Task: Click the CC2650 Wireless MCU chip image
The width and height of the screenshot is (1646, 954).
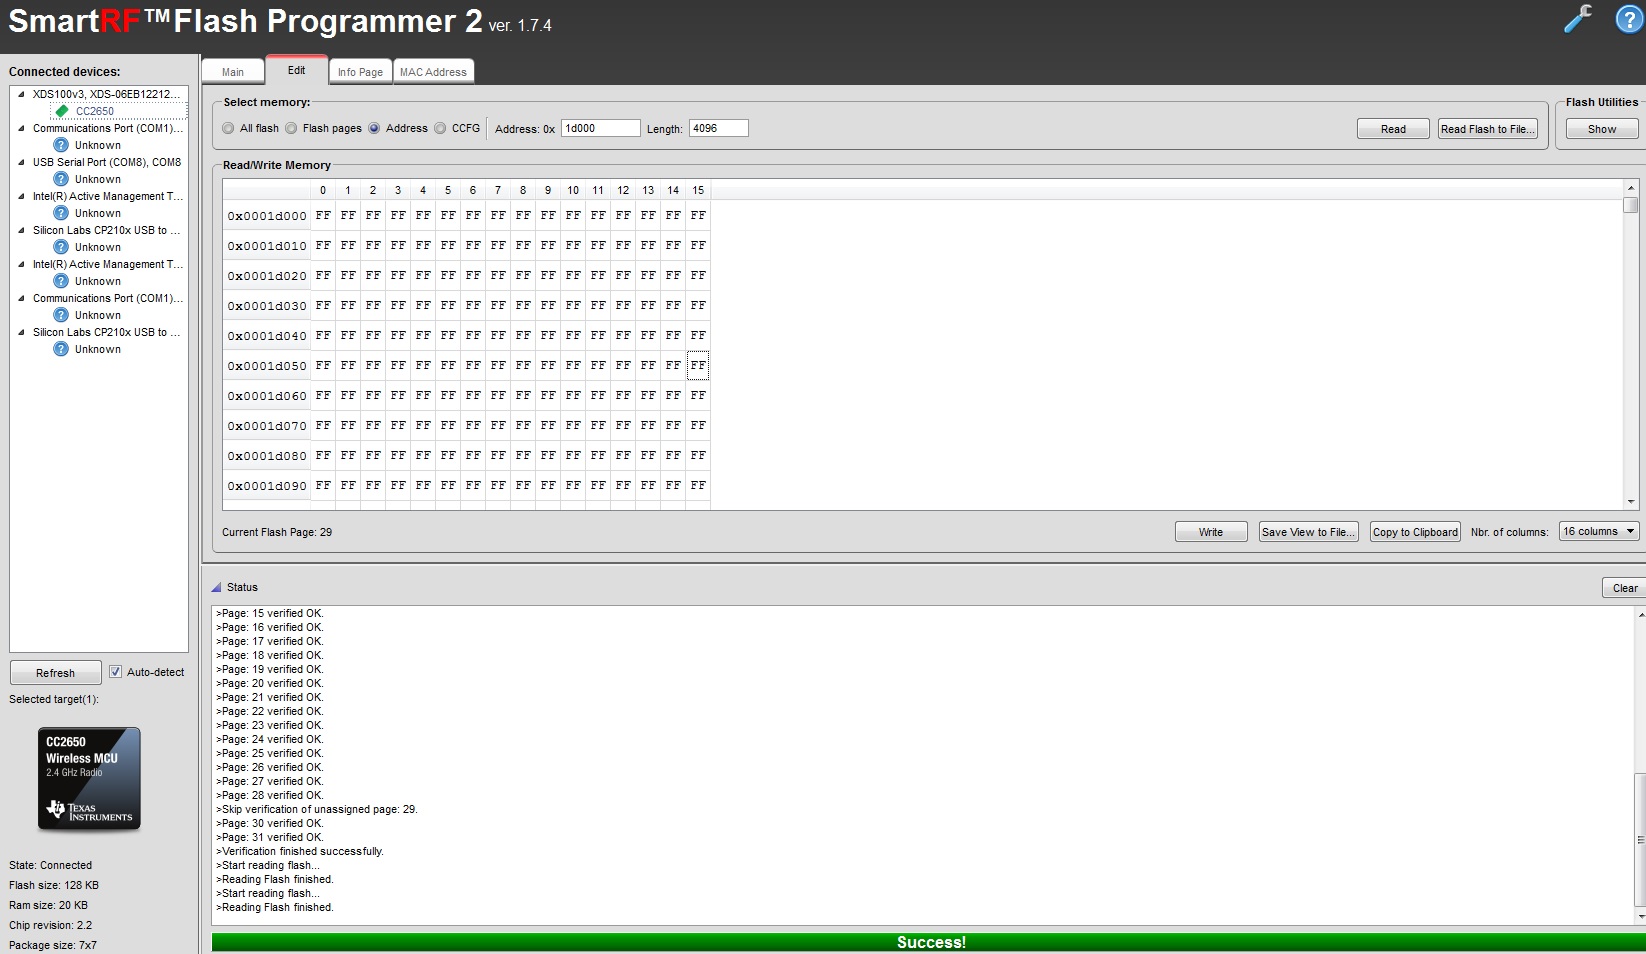Action: (89, 779)
